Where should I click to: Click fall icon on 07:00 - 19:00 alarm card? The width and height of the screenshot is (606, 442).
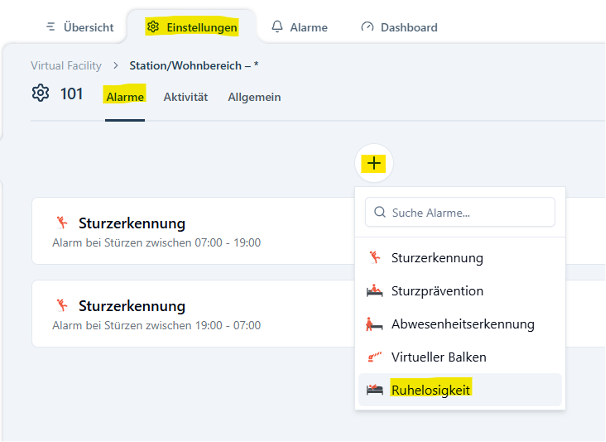(62, 223)
